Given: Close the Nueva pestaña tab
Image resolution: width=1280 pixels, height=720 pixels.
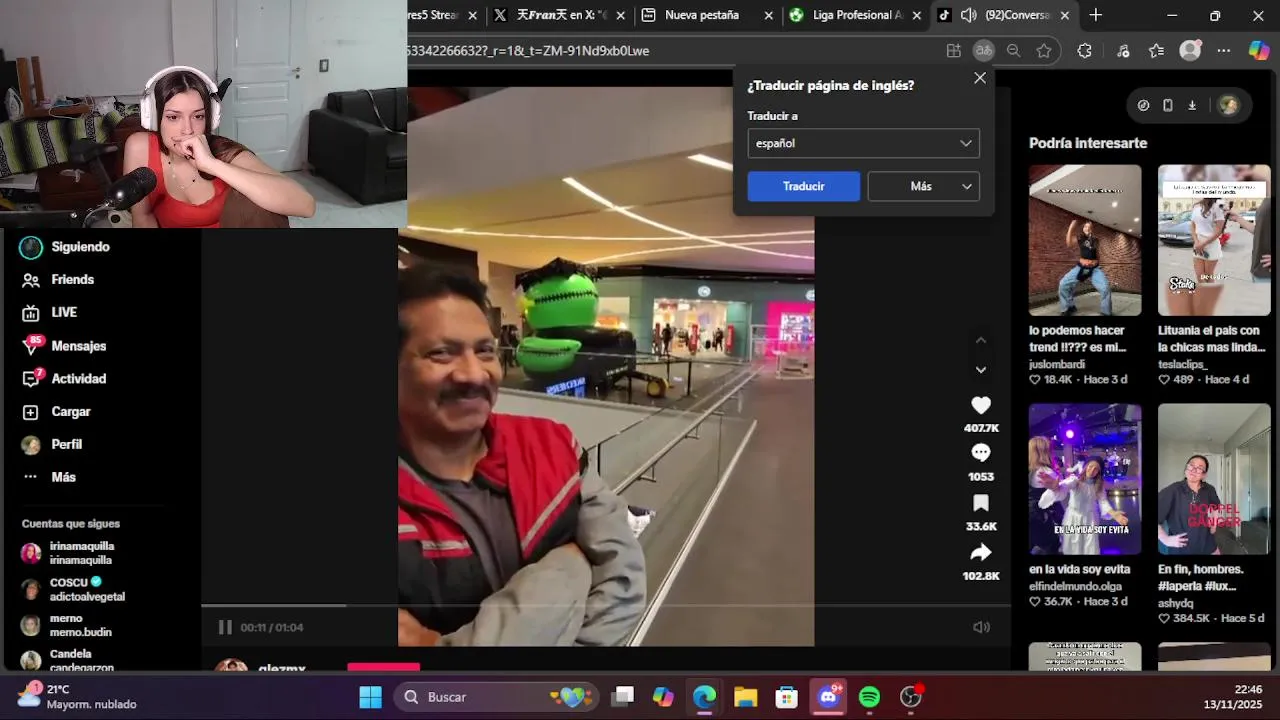Looking at the screenshot, I should tap(768, 15).
